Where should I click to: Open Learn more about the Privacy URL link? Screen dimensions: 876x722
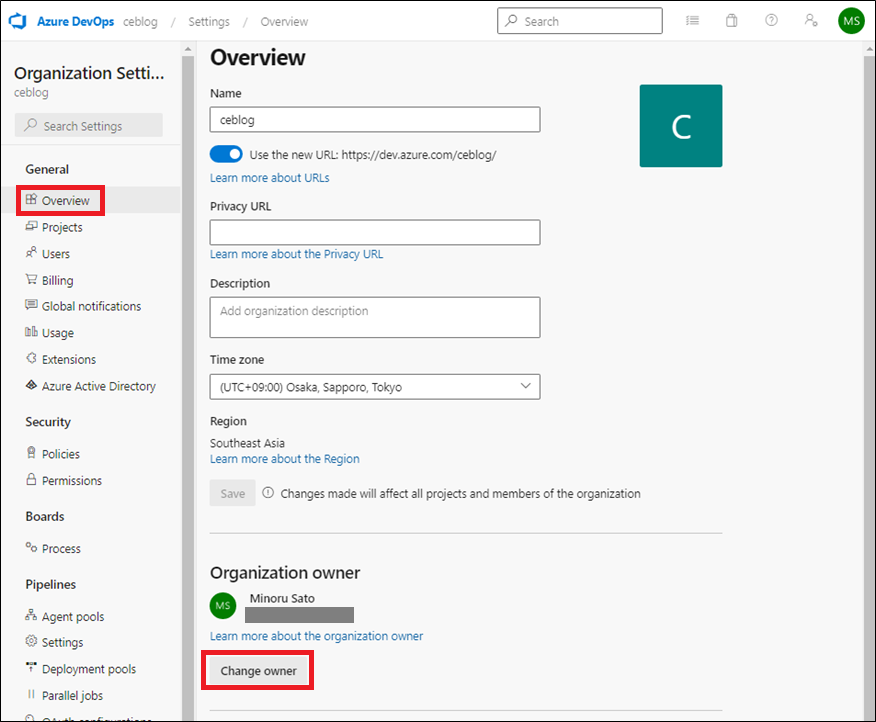tap(296, 254)
